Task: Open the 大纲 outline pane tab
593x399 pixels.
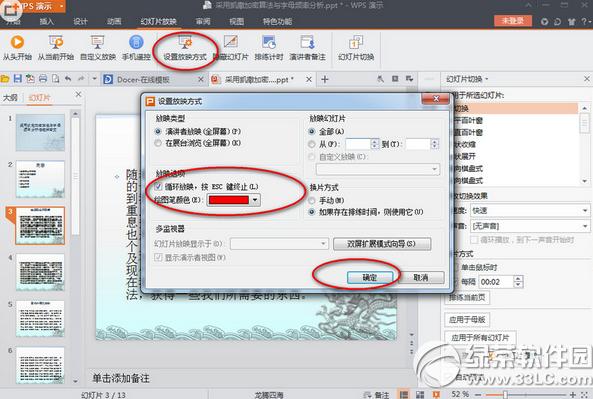Action: (10, 98)
